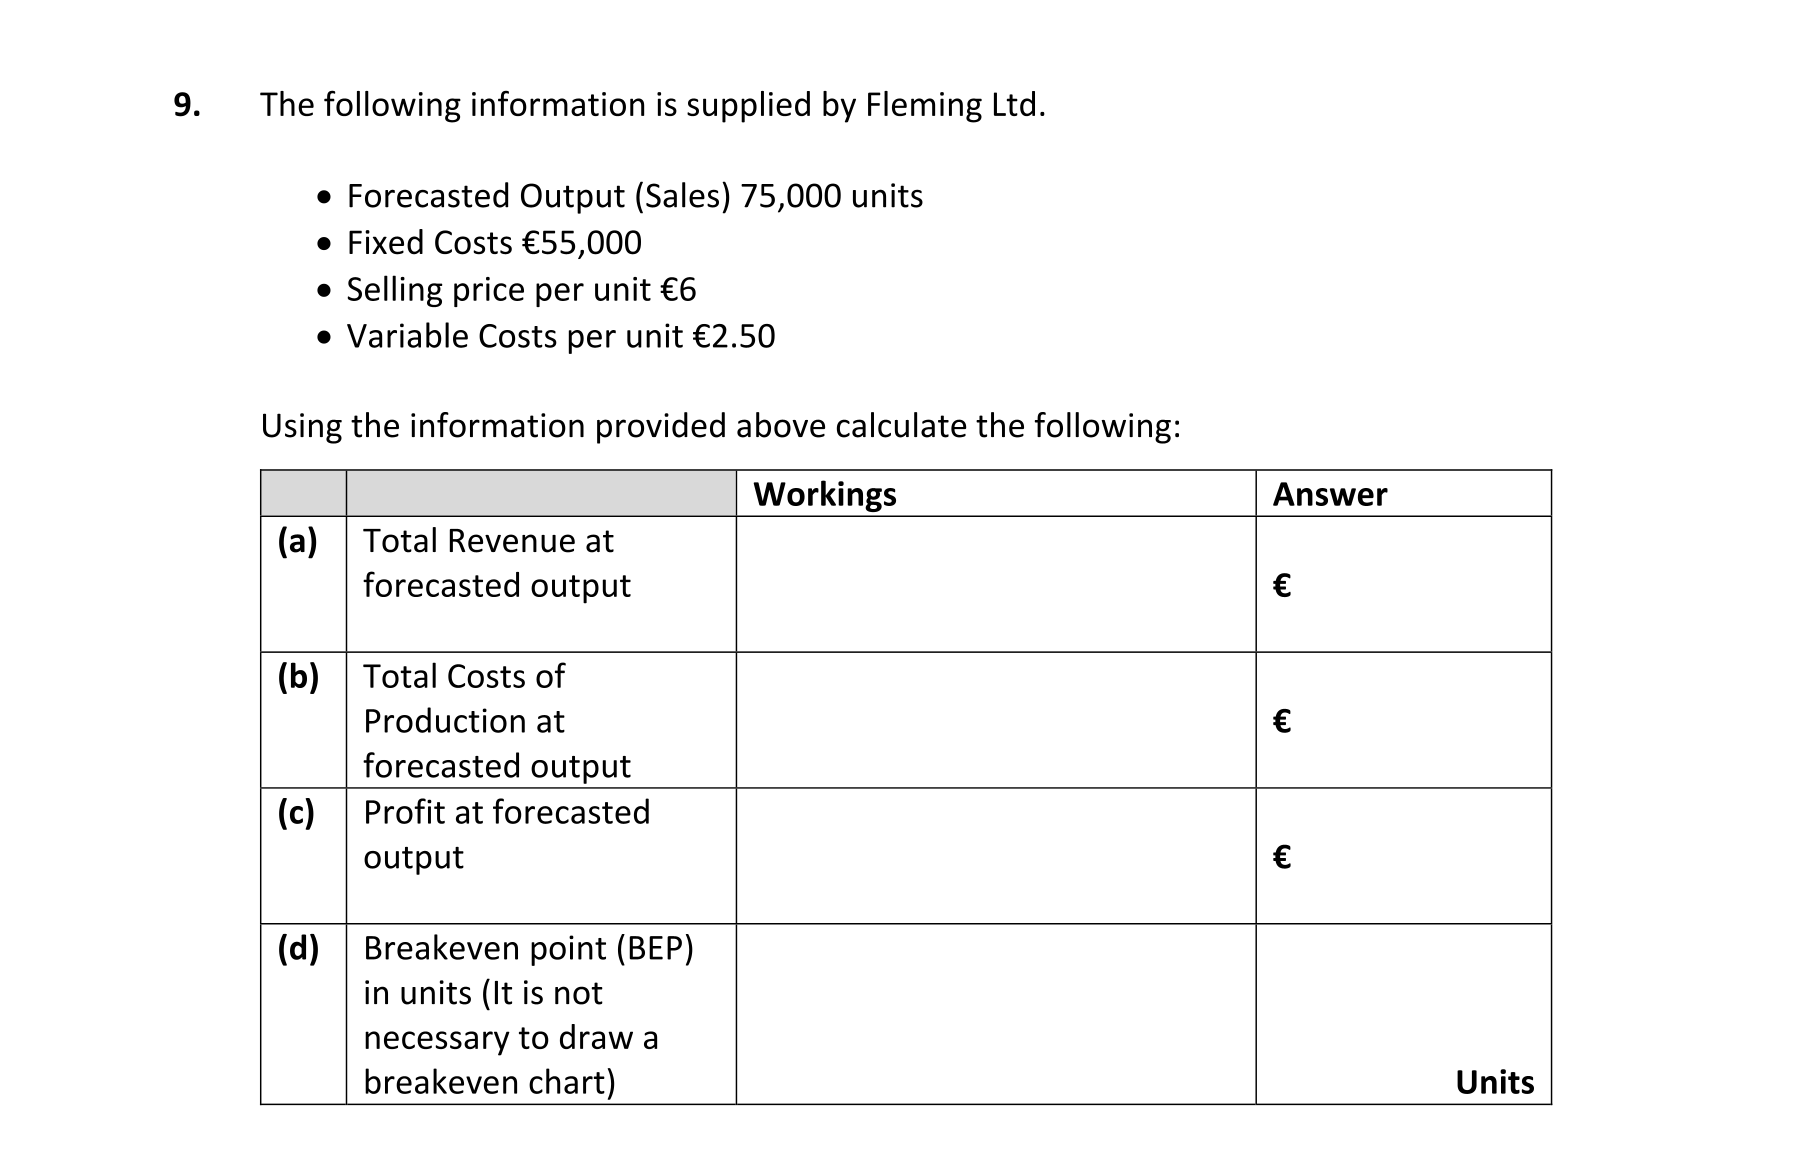1818x1175 pixels.
Task: Click the Answer cell for Profit at forecasted output
Action: 1403,856
